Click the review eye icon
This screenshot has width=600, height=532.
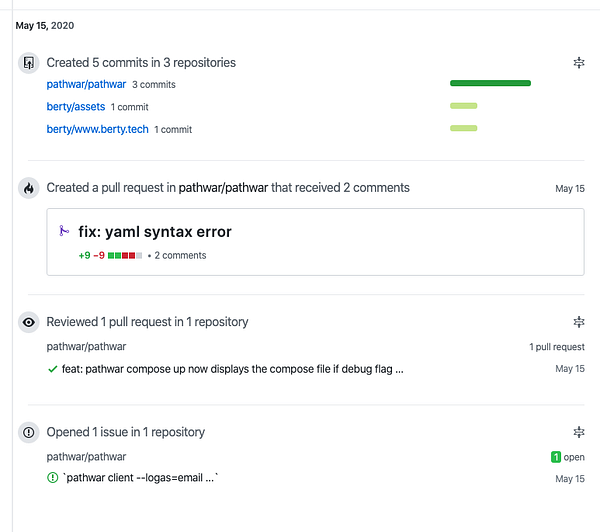[29, 322]
